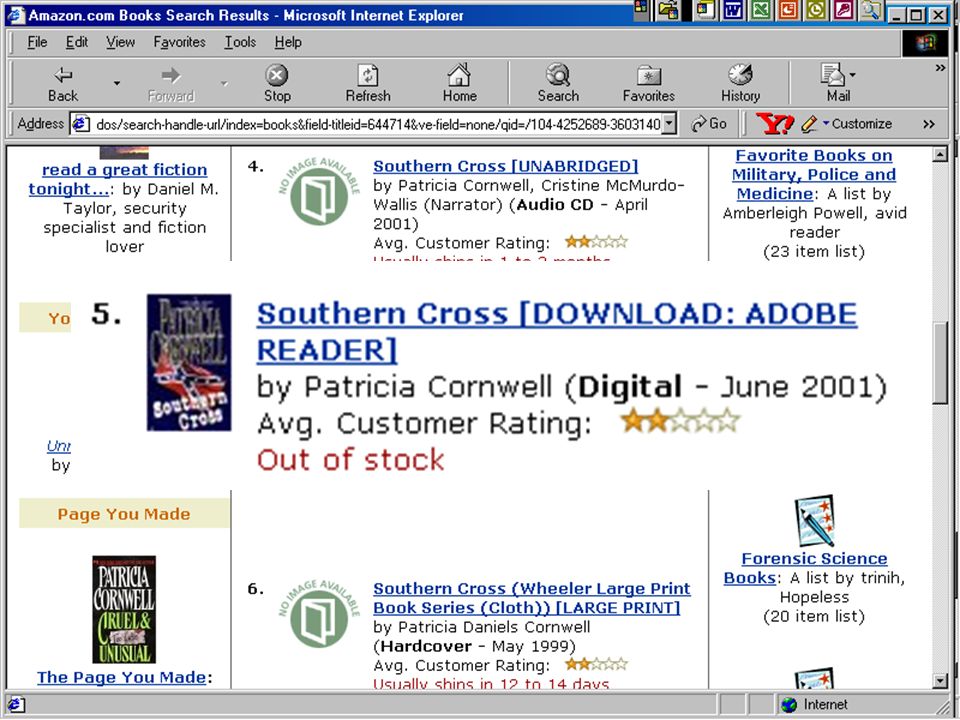Click the New Office Document icon in the shortcut bar

705,10
